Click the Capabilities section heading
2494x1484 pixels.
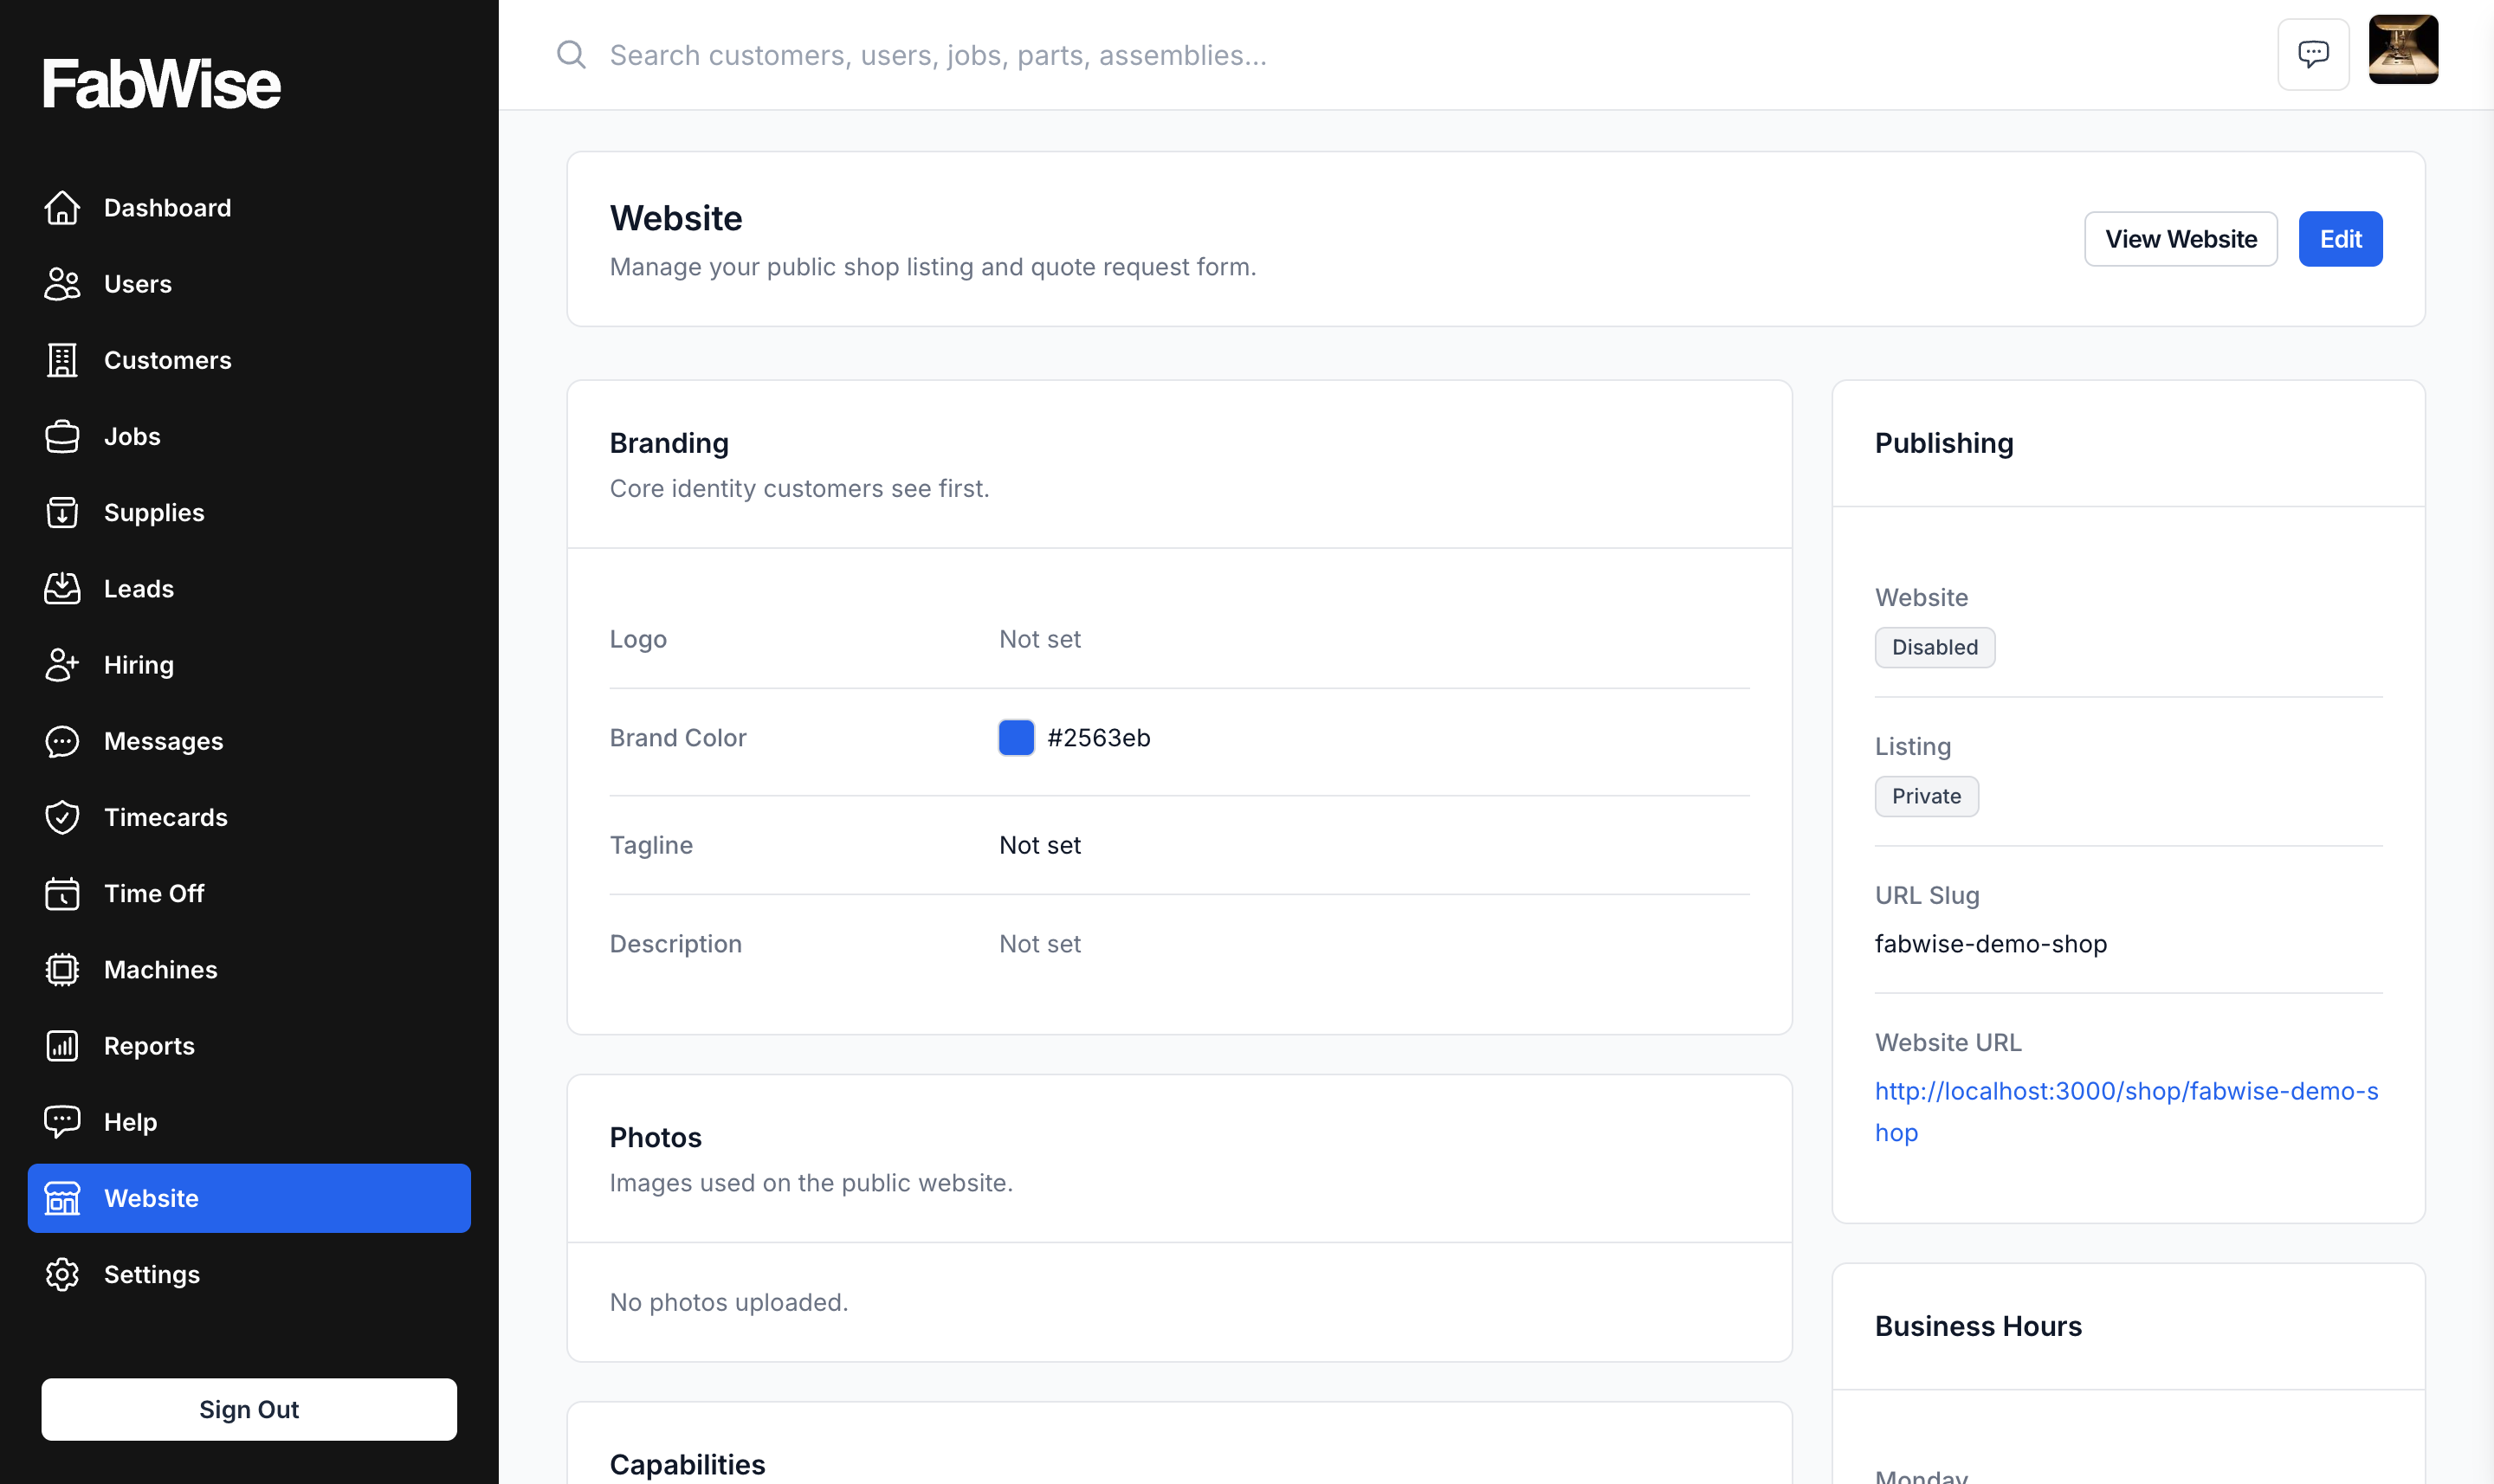pyautogui.click(x=687, y=1464)
